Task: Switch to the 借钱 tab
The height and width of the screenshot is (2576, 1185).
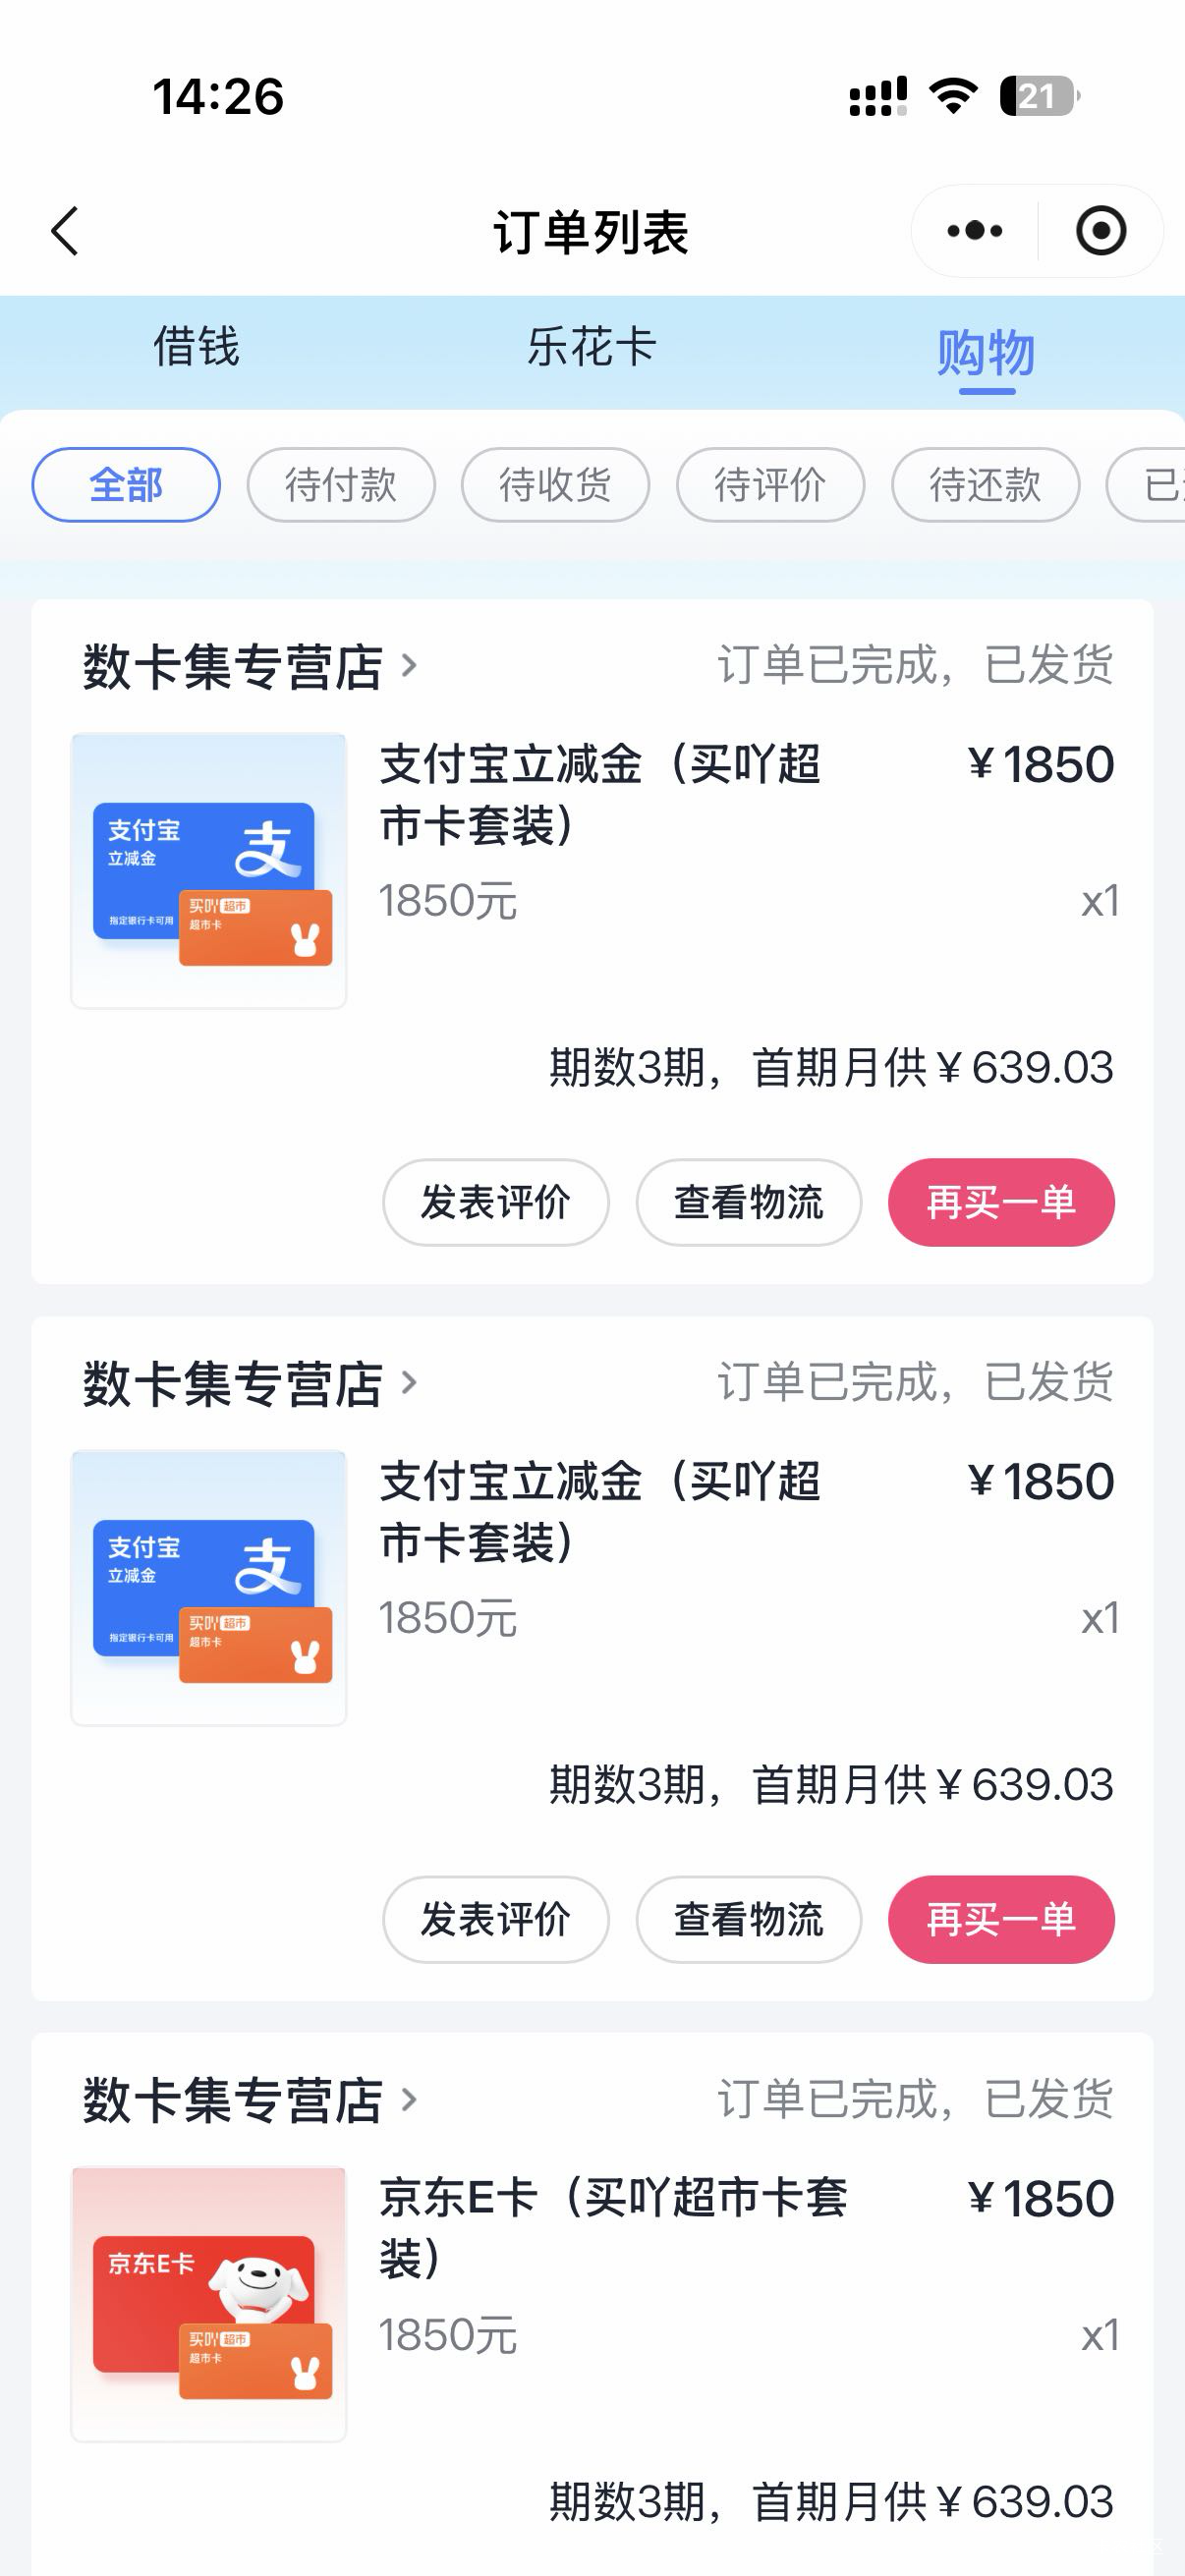Action: (196, 348)
